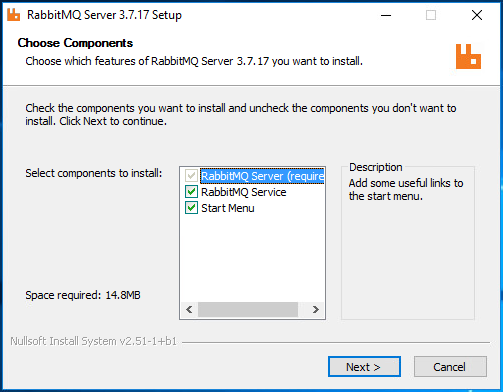503x392 pixels.
Task: Uncheck the RabbitMQ Service checkbox
Action: [191, 192]
